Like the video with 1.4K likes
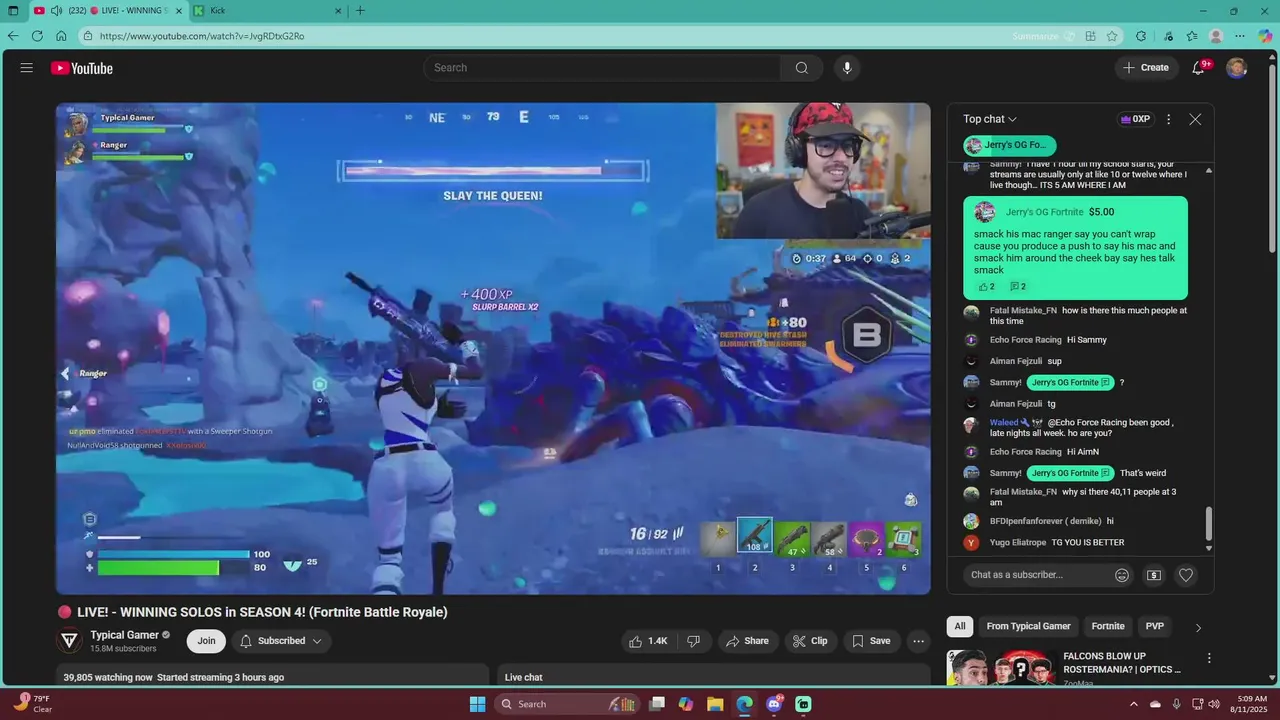 pyautogui.click(x=648, y=641)
